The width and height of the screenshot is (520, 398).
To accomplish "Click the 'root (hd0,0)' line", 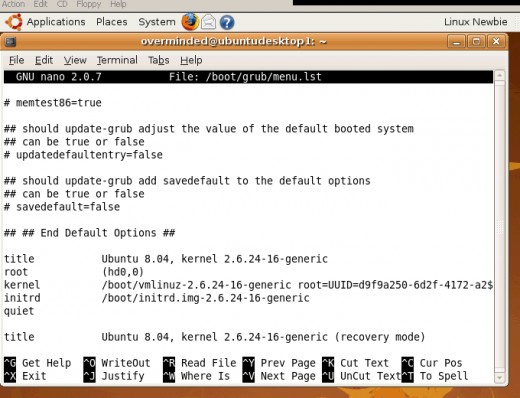I will coord(74,272).
